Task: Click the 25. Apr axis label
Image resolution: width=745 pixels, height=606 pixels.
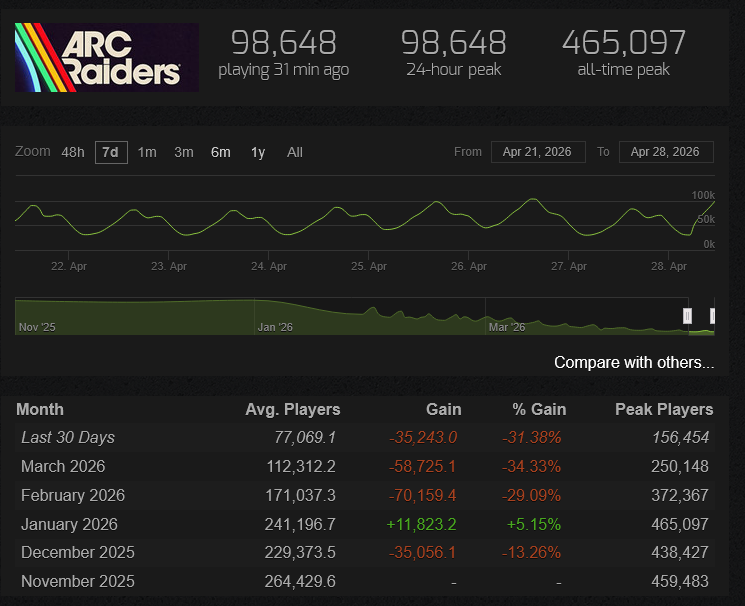Action: (x=369, y=266)
